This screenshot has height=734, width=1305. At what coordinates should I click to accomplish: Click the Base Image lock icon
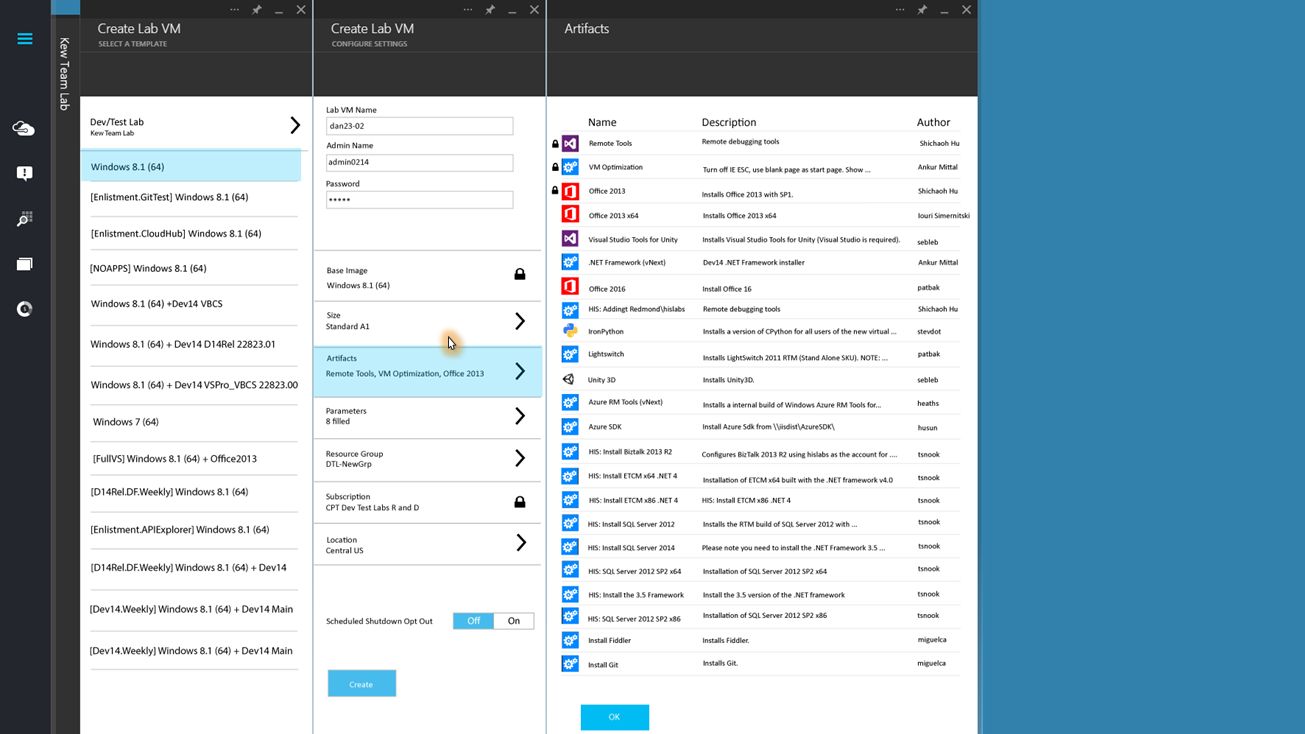coord(520,274)
